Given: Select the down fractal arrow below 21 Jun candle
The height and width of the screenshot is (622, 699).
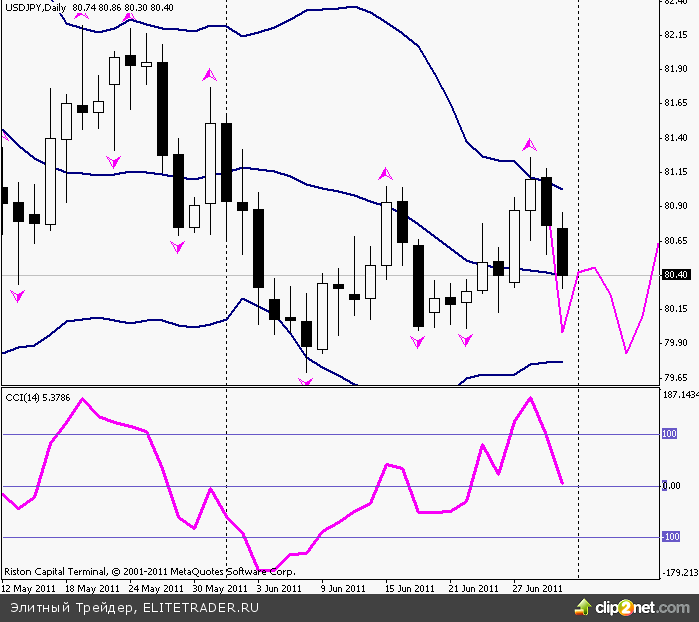Looking at the screenshot, I should point(465,340).
